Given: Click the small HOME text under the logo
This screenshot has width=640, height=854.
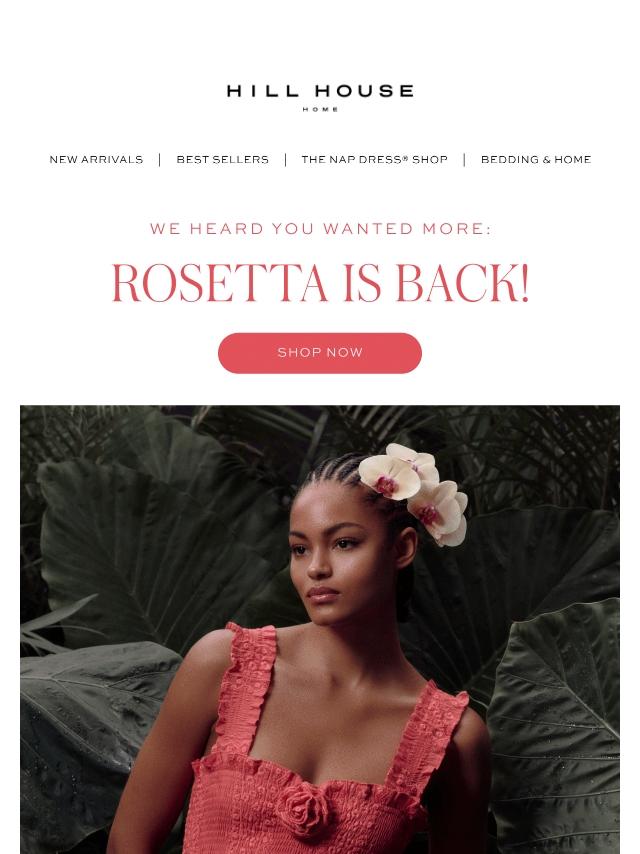Looking at the screenshot, I should 320,109.
